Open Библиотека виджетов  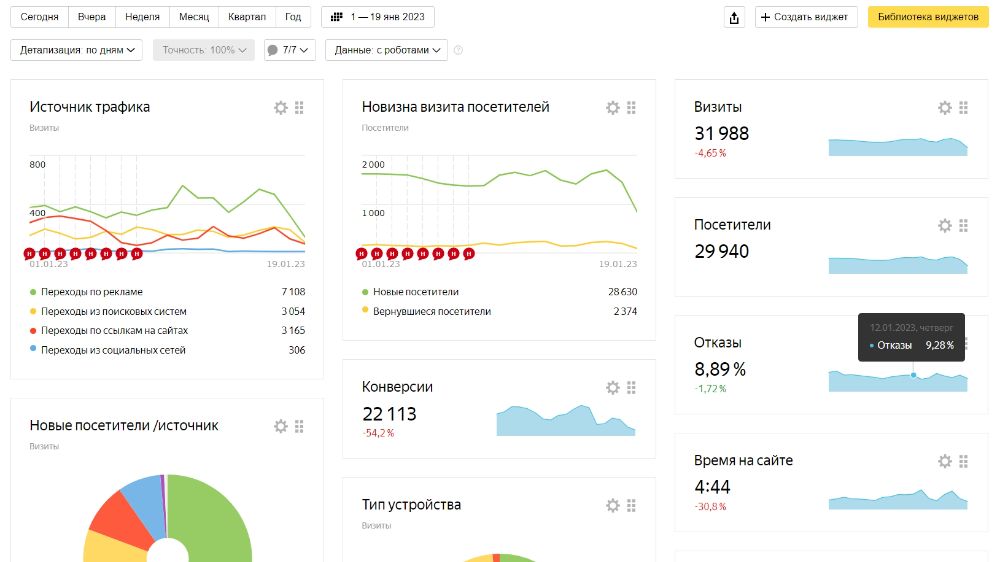point(928,17)
